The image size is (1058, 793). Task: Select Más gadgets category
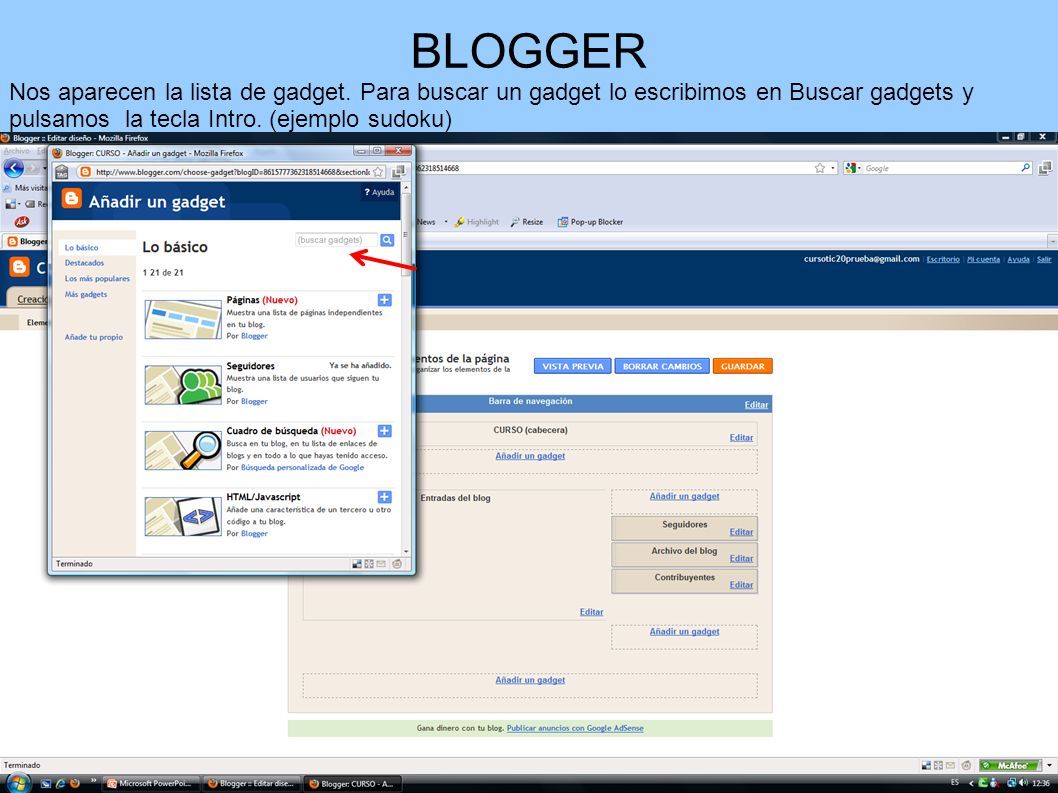(x=86, y=294)
